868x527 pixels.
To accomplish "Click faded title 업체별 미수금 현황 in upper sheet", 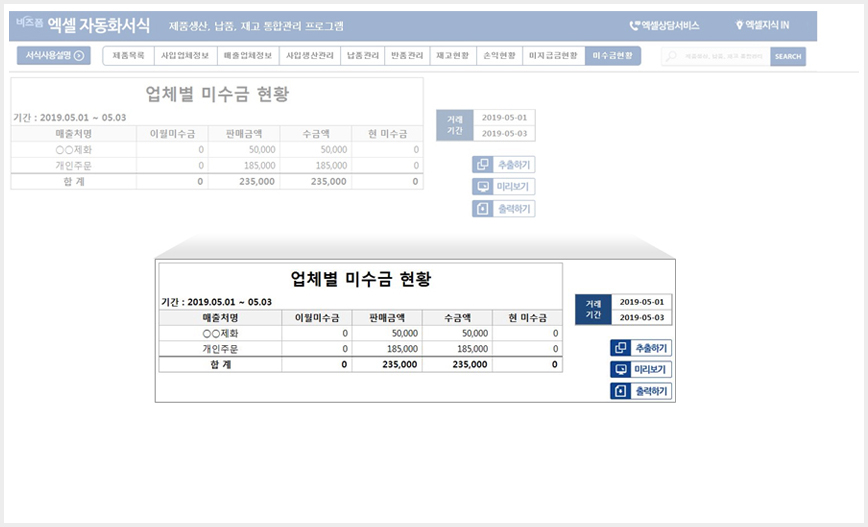I will [x=217, y=94].
